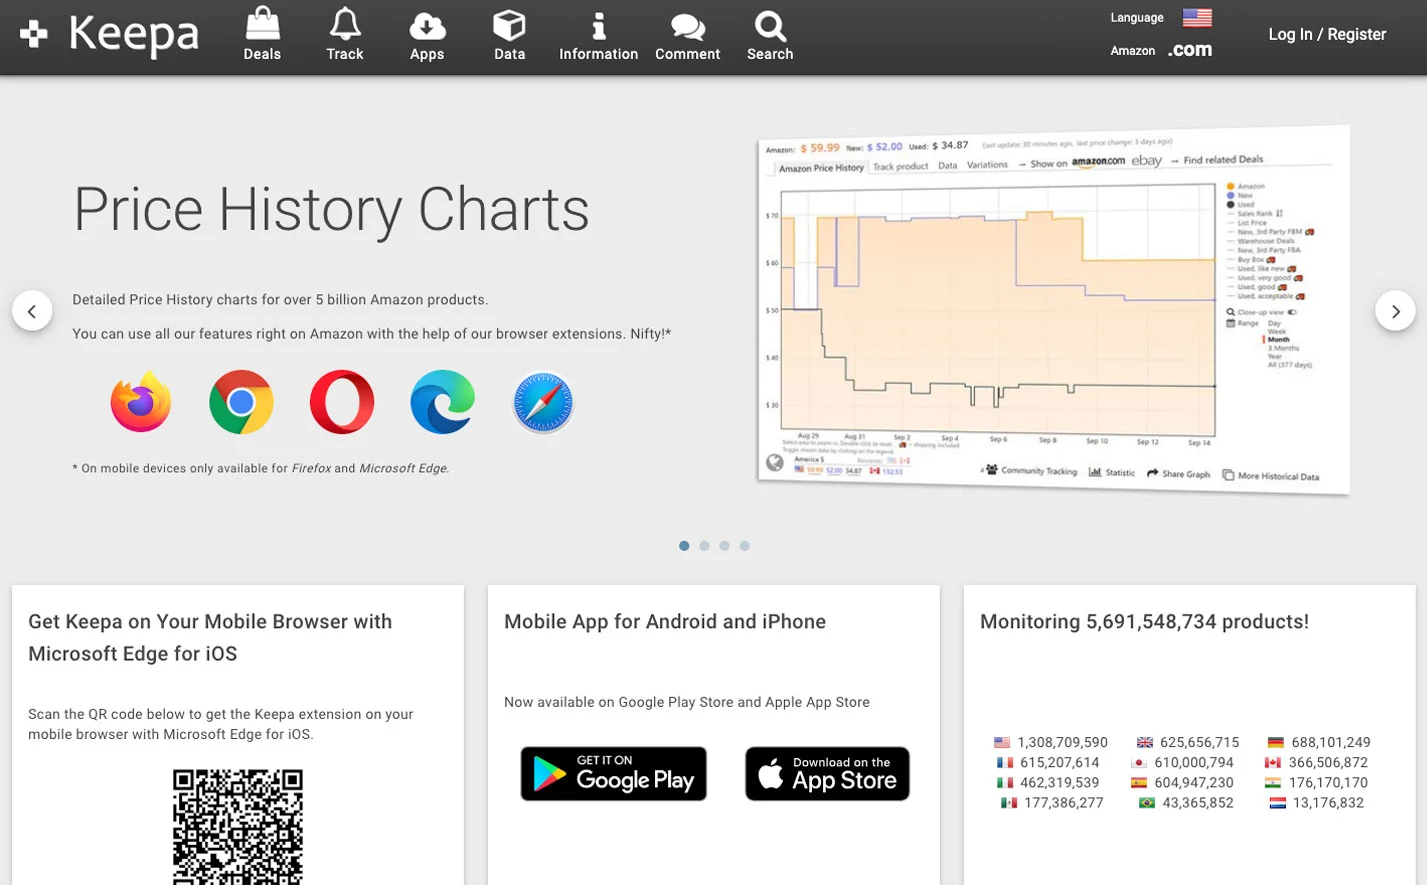
Task: Open the Language flag selector
Action: pos(1197,17)
